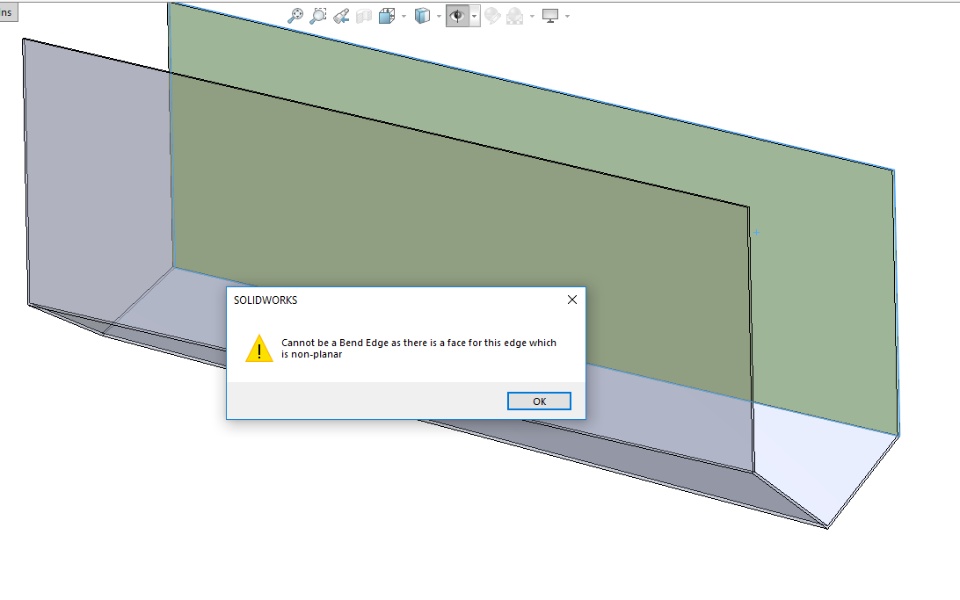Click the yellow warning triangle icon
The height and width of the screenshot is (600, 960).
point(259,348)
